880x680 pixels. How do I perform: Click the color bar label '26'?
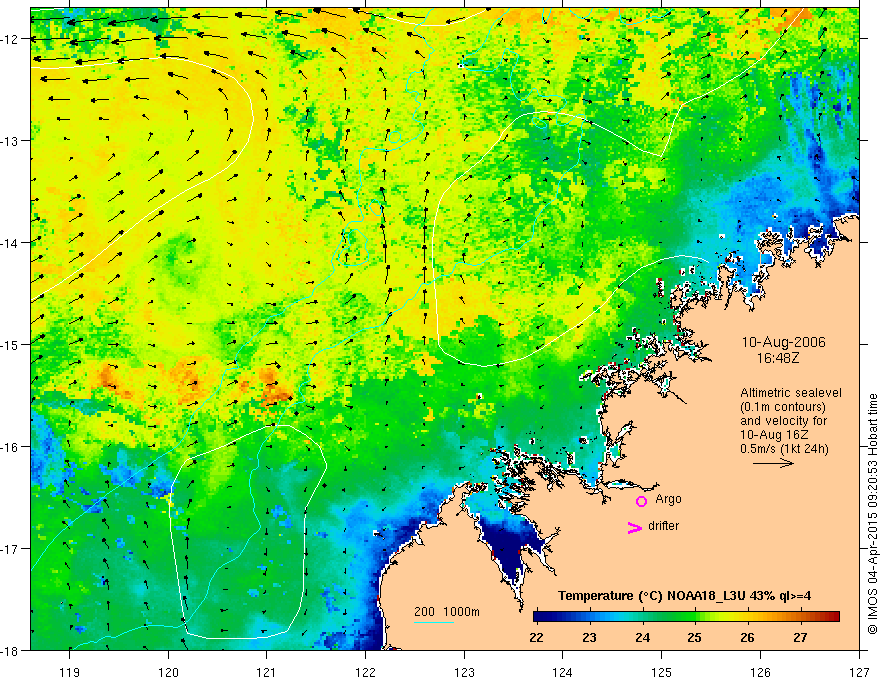(x=747, y=637)
